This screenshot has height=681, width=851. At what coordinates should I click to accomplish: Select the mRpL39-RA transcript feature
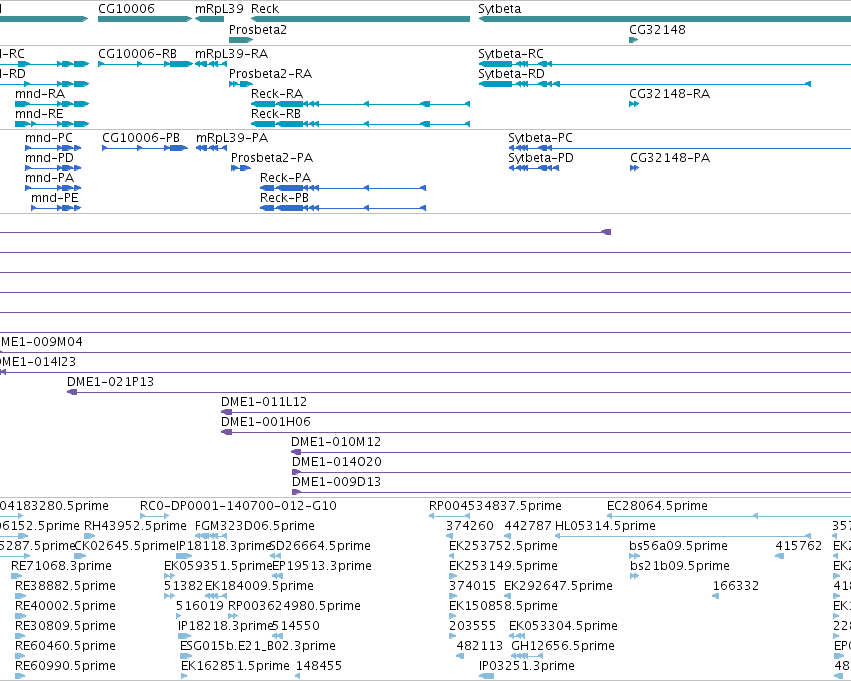point(211,64)
